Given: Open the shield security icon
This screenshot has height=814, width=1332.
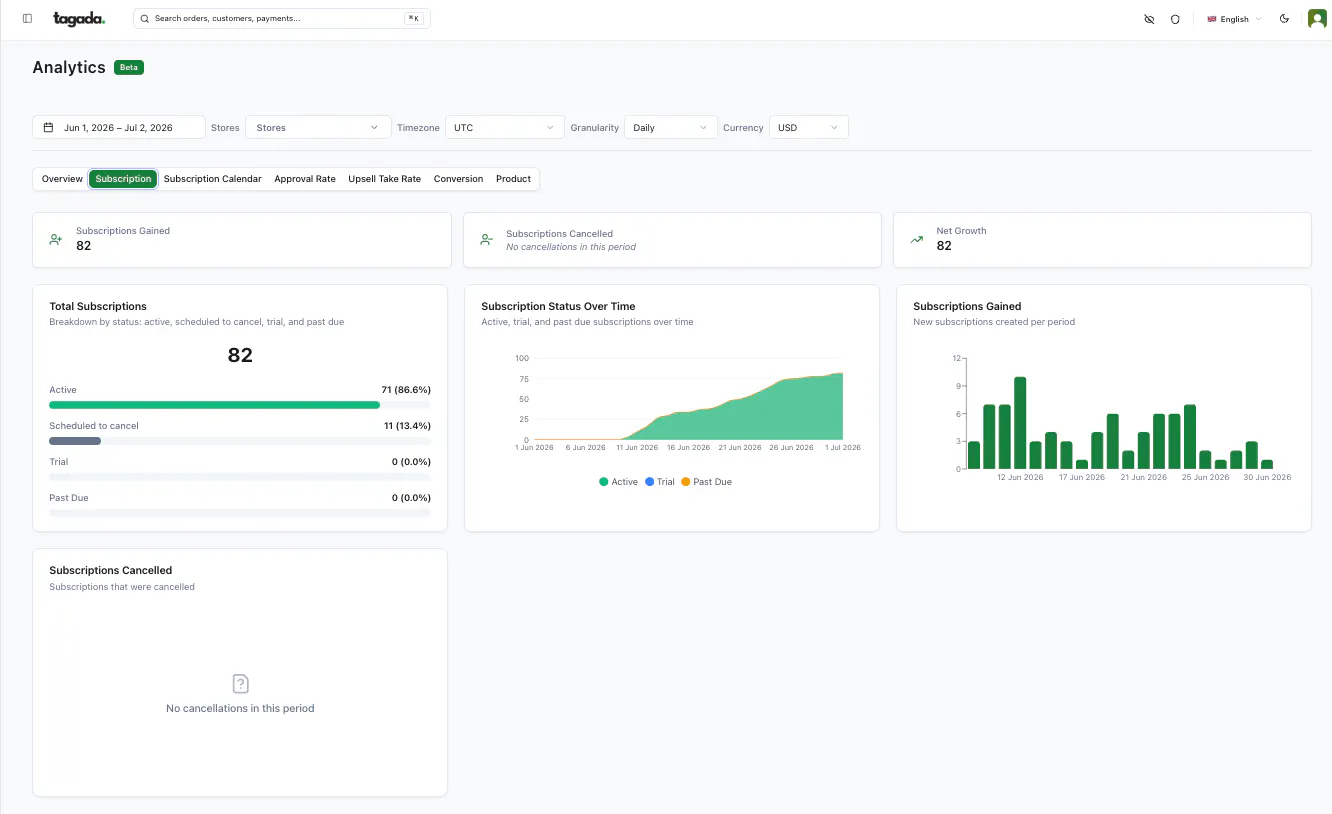Looking at the screenshot, I should click(x=1175, y=19).
